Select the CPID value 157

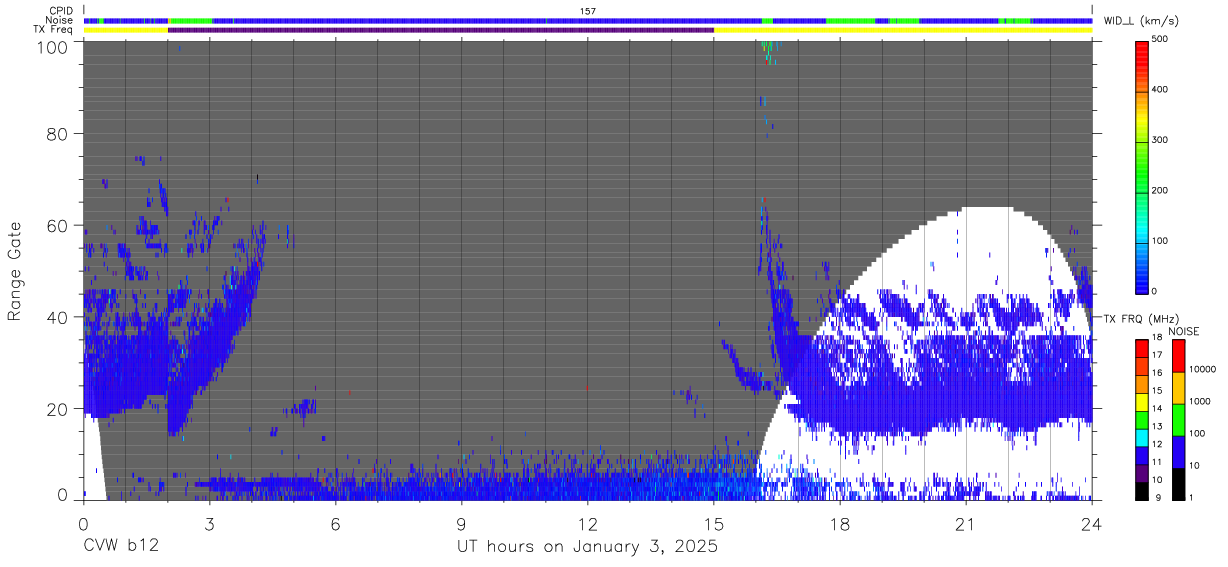(x=588, y=11)
